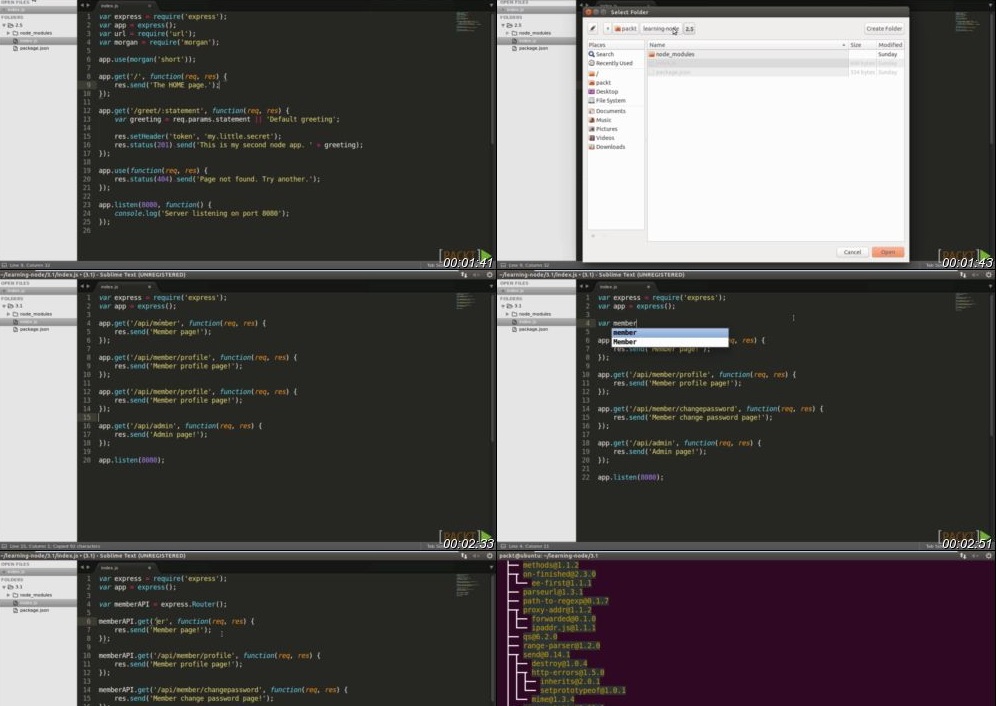Click the pencil icon to type a folder path

(x=593, y=29)
